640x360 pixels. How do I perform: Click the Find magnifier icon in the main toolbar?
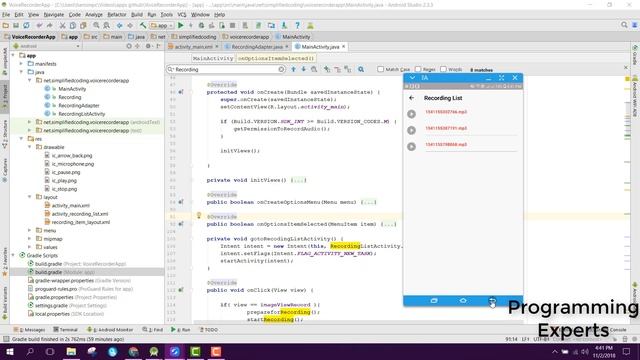pos(96,25)
